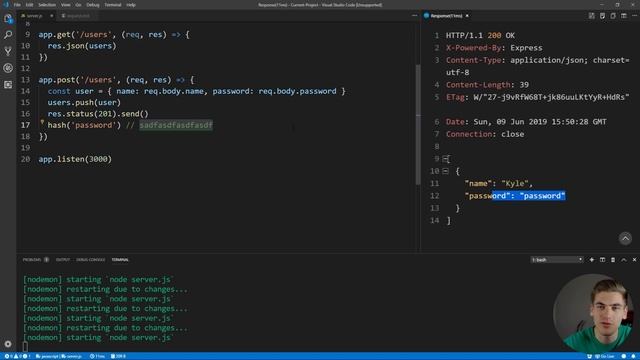Switch to the Output panel tab

(x=62, y=260)
